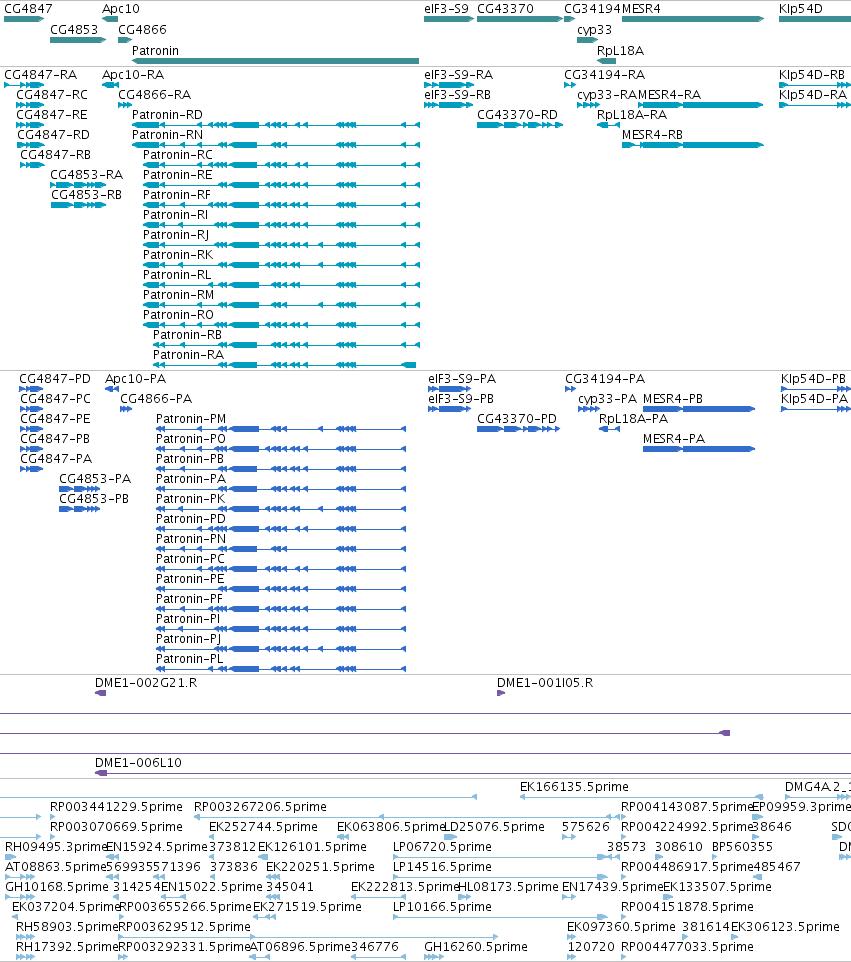Select the eIF3-S9 gene label
The height and width of the screenshot is (962, 851).
pos(446,9)
